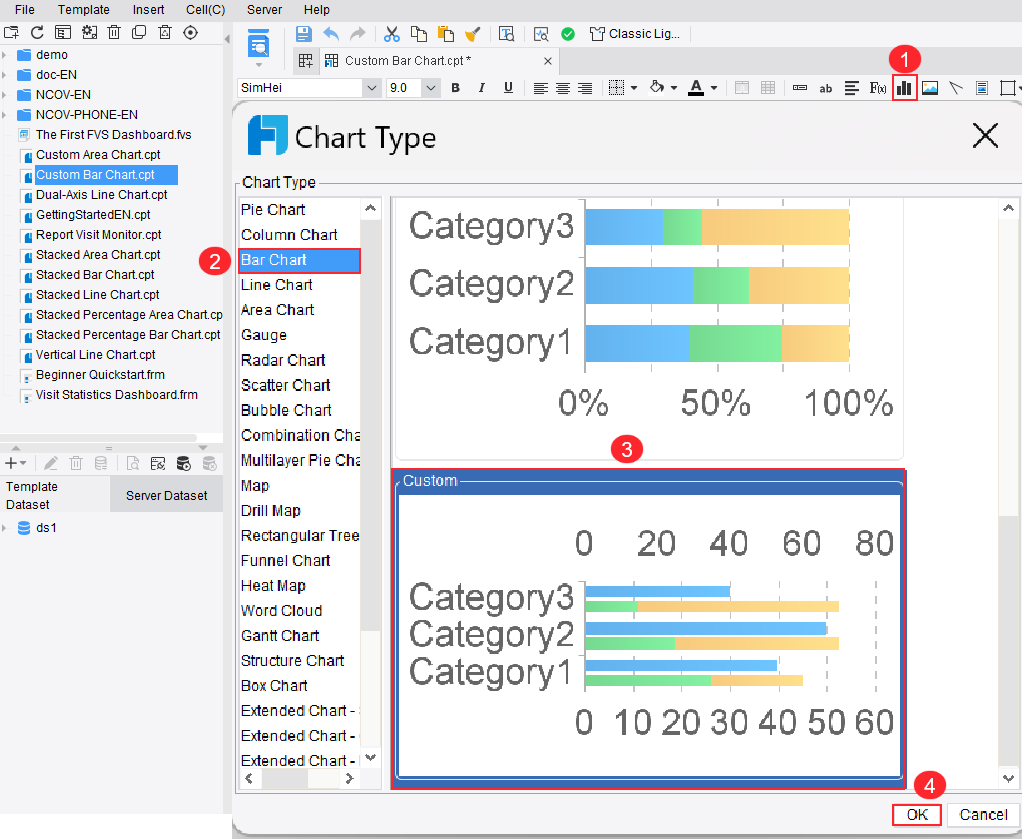Click the Refresh icon above the template tree
Screen dimensions: 1022x839
pyautogui.click(x=38, y=32)
